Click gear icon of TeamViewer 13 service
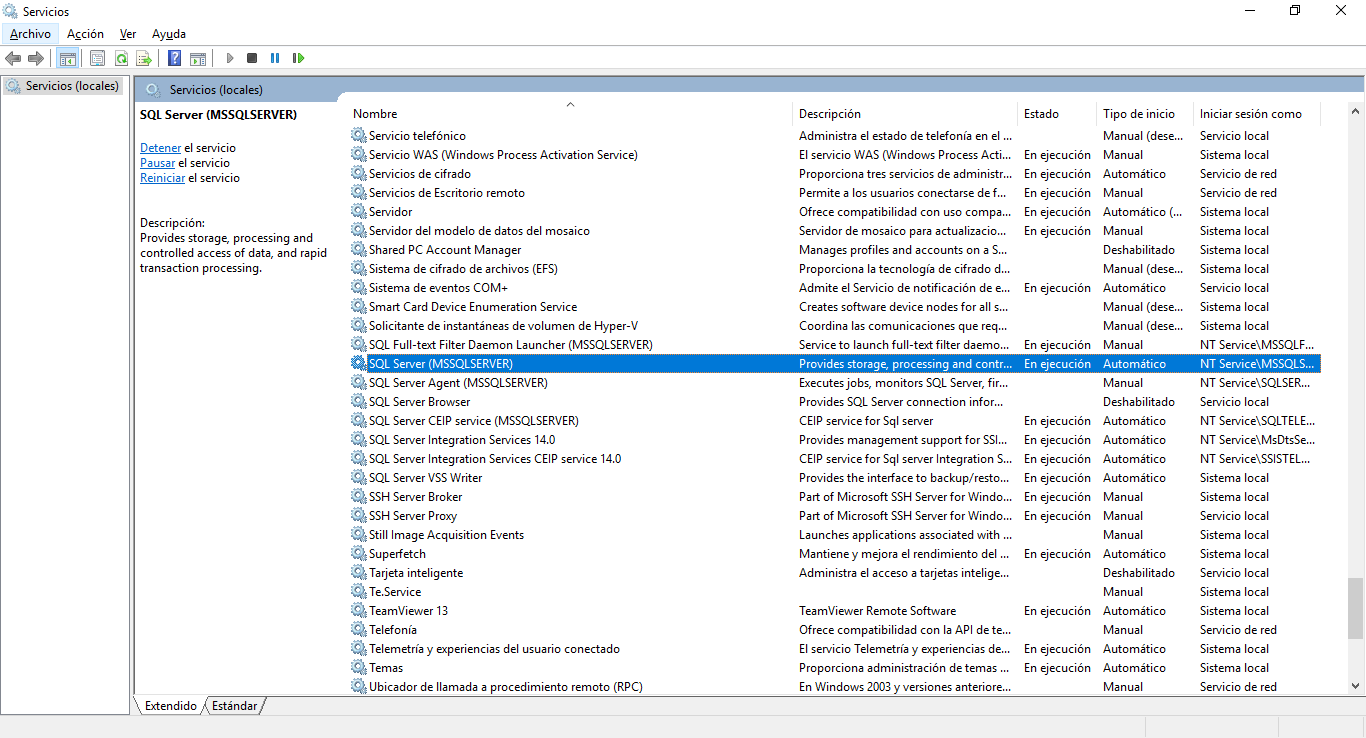This screenshot has width=1366, height=738. click(x=359, y=611)
